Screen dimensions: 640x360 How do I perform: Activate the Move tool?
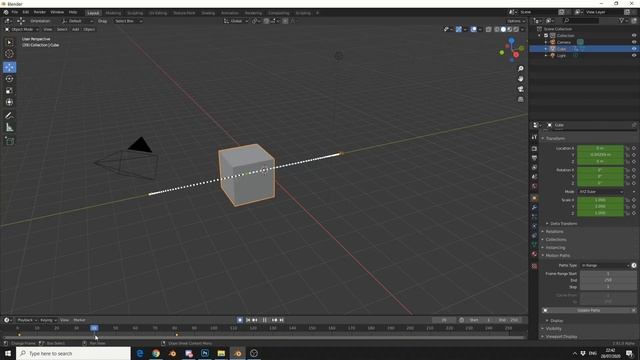9,67
